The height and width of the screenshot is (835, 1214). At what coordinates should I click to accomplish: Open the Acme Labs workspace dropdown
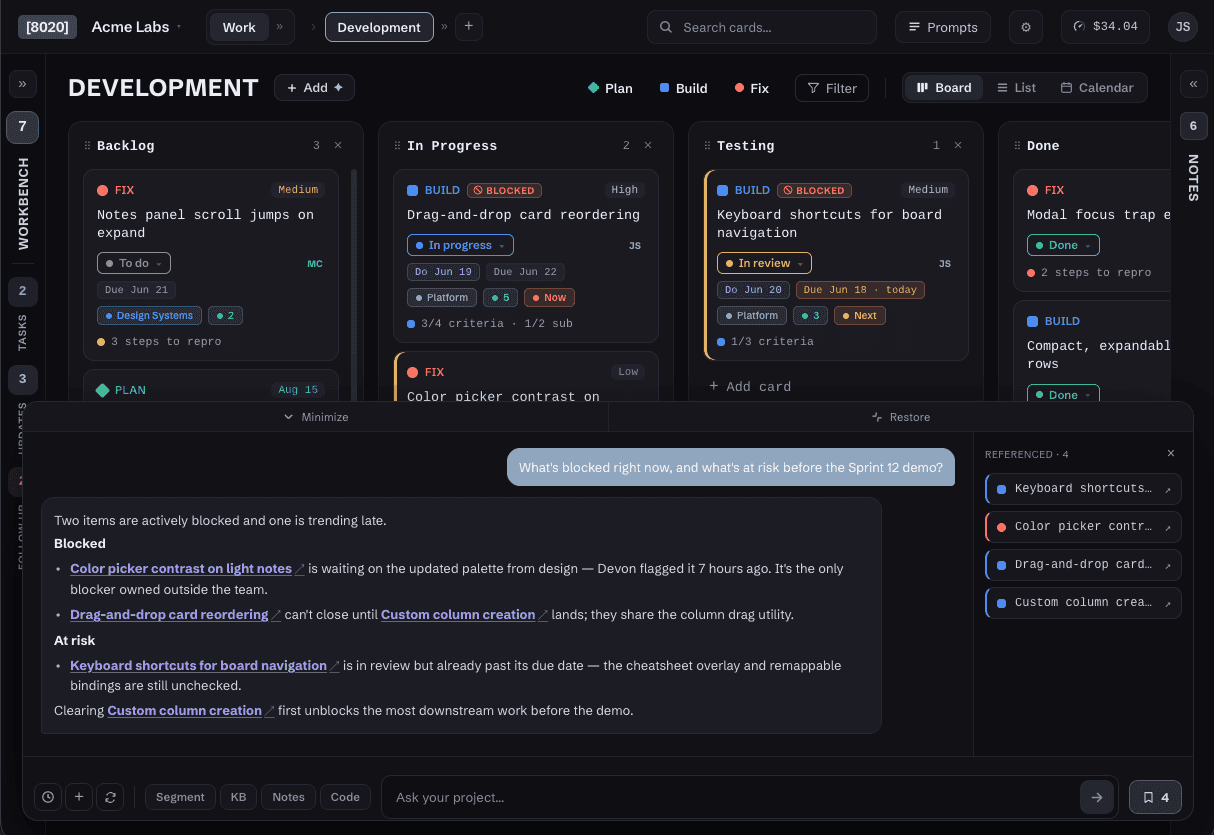136,27
